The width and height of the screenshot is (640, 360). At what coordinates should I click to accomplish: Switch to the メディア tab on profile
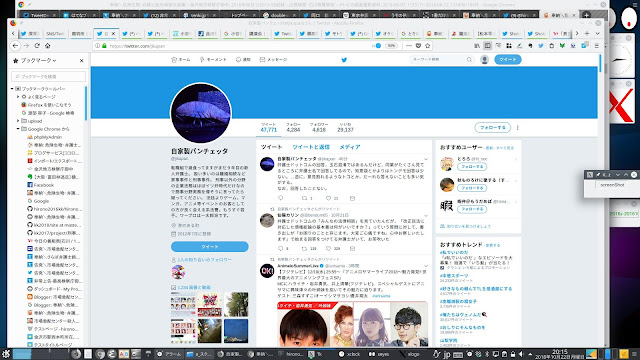(350, 147)
